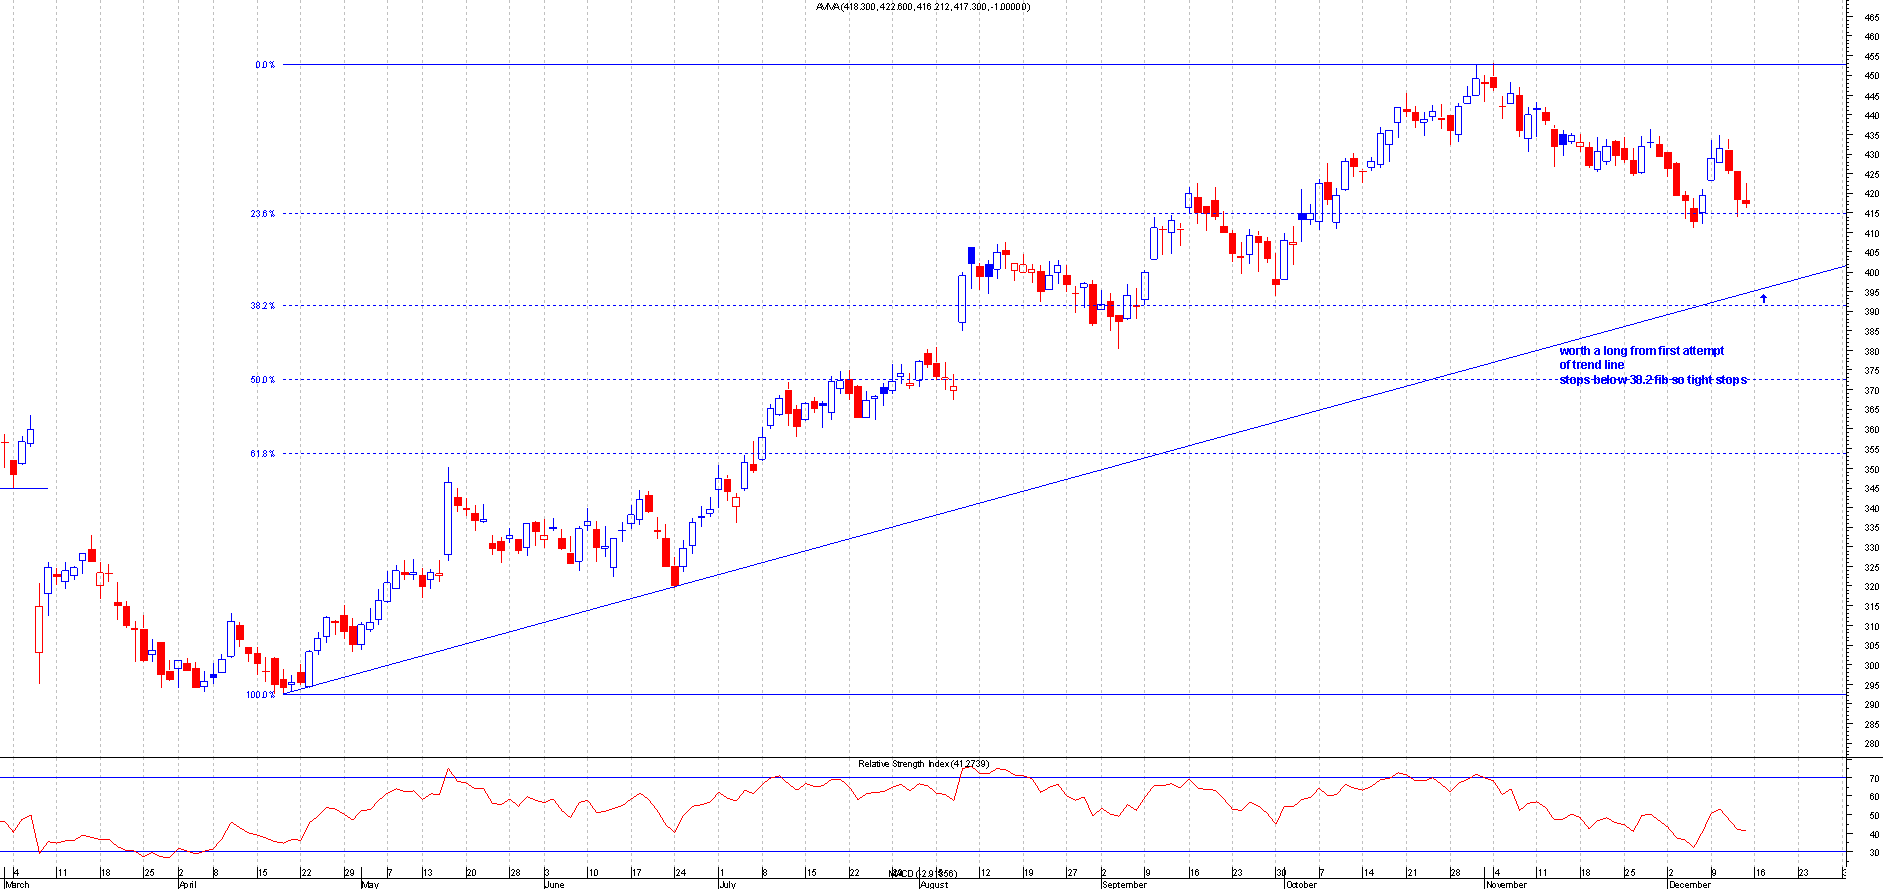The image size is (1883, 889).
Task: Click the 61.8% Fibonacci retracement label
Action: (262, 454)
